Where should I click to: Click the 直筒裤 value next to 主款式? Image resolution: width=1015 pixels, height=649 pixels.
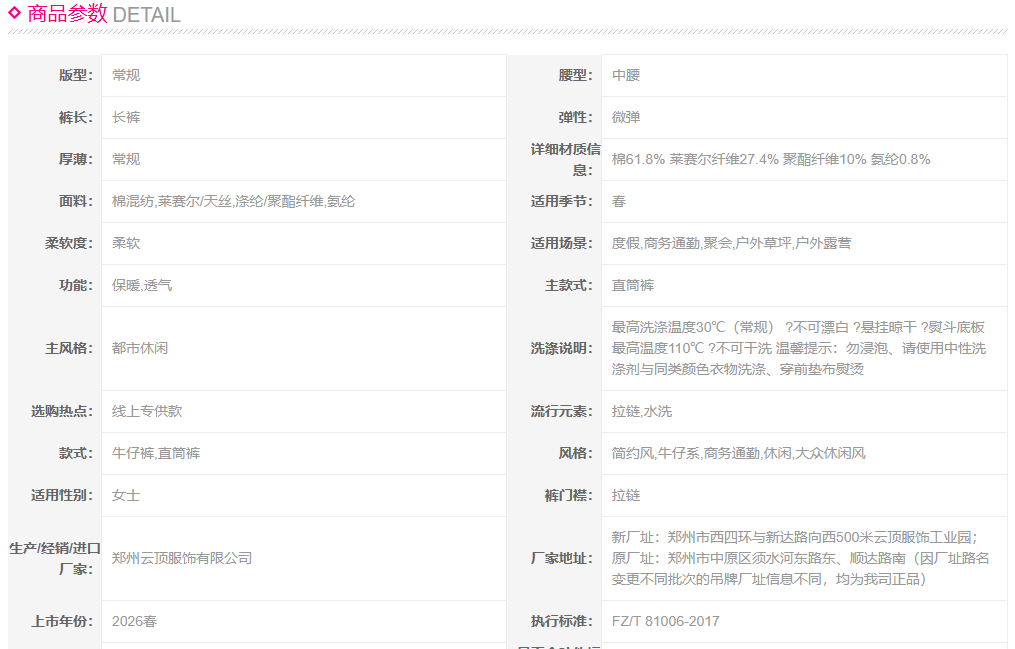point(633,285)
